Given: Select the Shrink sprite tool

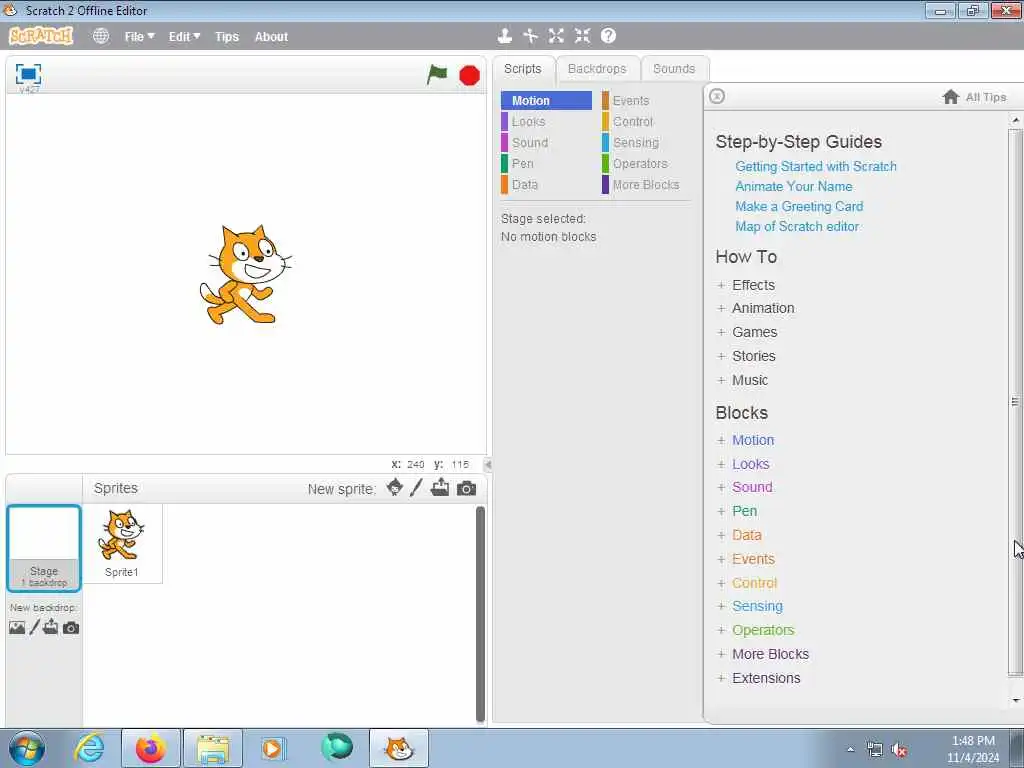Looking at the screenshot, I should click(x=582, y=36).
